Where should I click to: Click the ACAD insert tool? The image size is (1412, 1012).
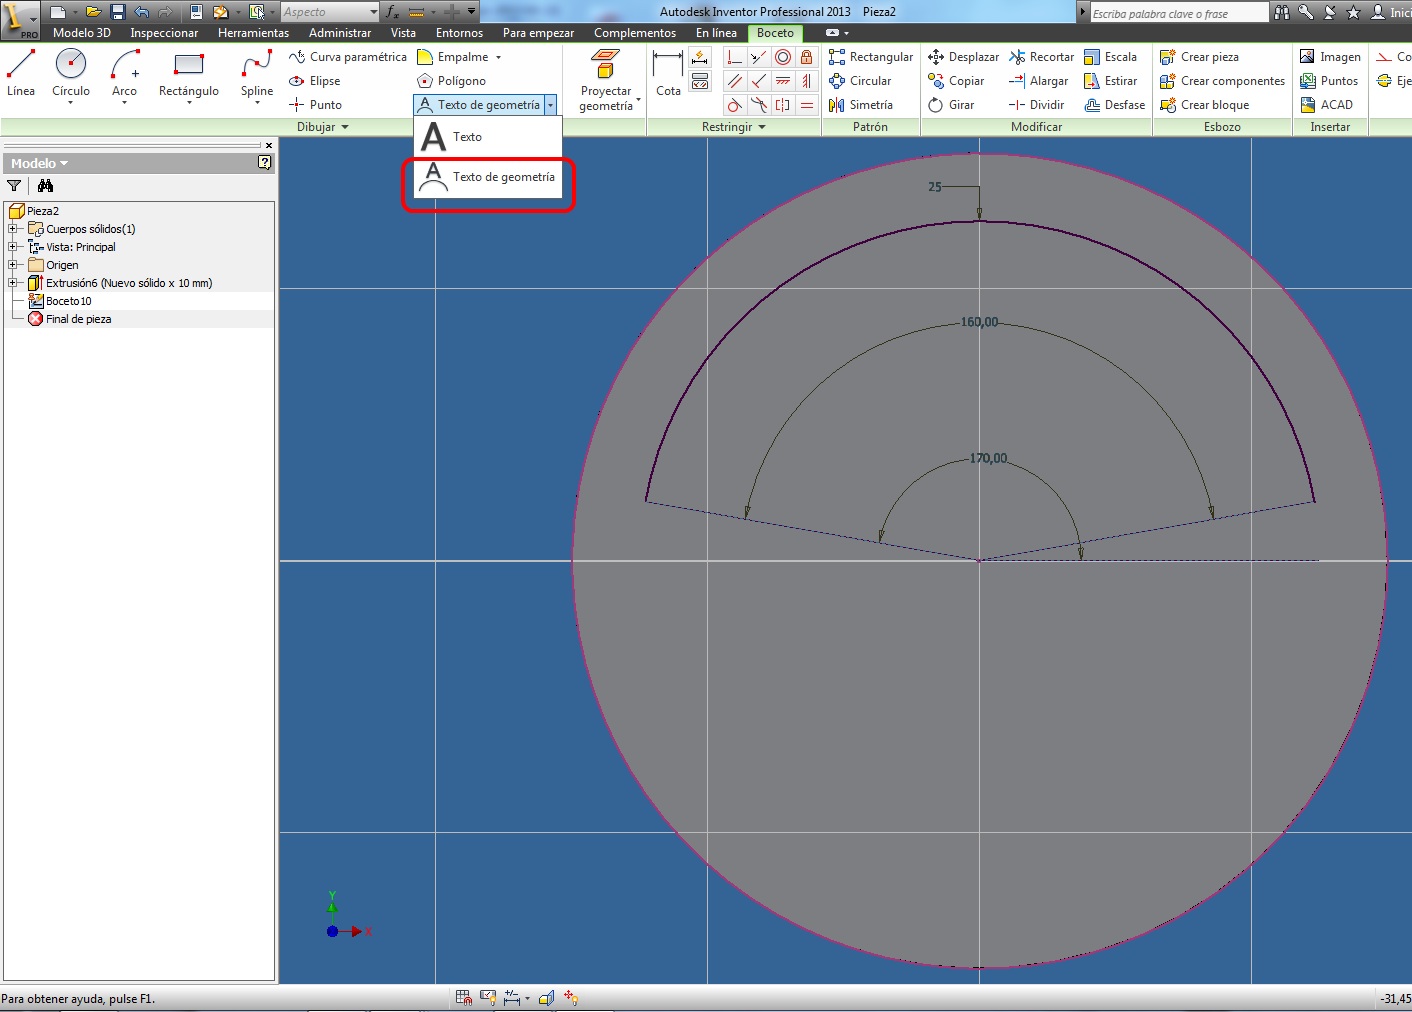click(1326, 105)
